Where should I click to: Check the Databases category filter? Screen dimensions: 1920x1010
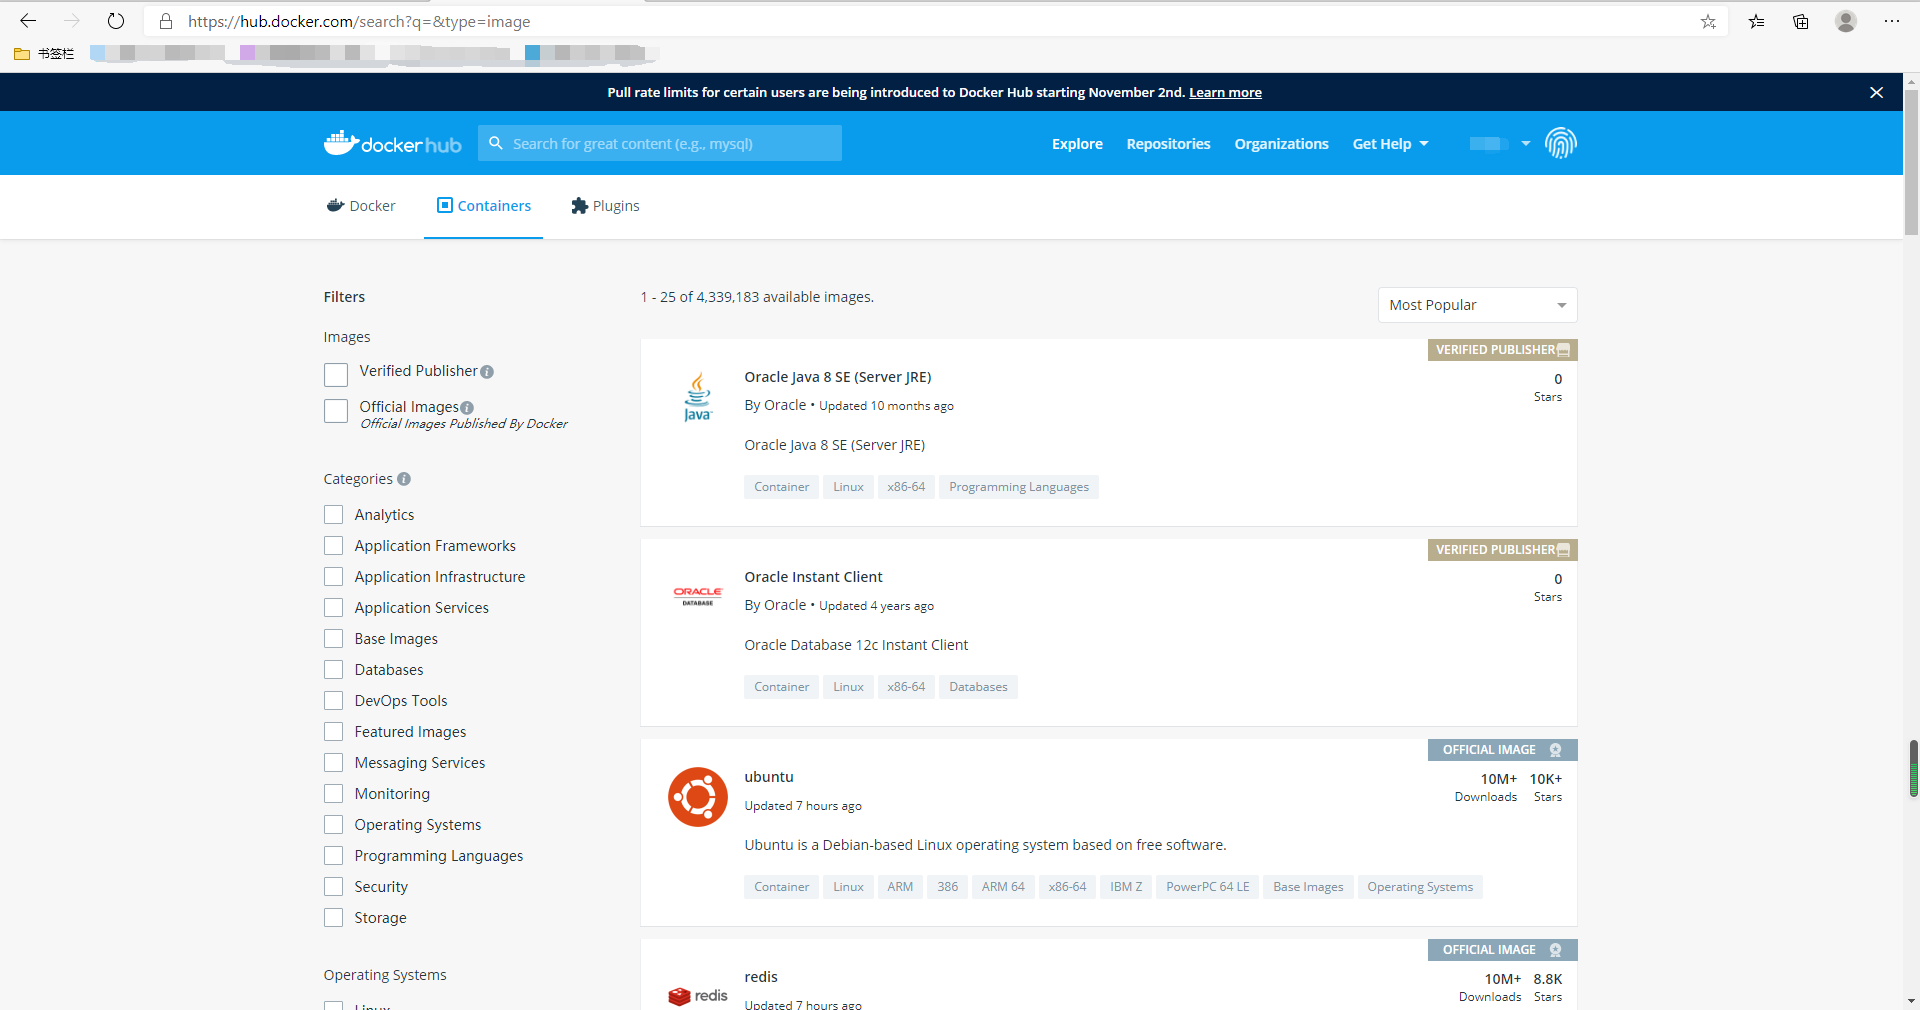point(333,669)
